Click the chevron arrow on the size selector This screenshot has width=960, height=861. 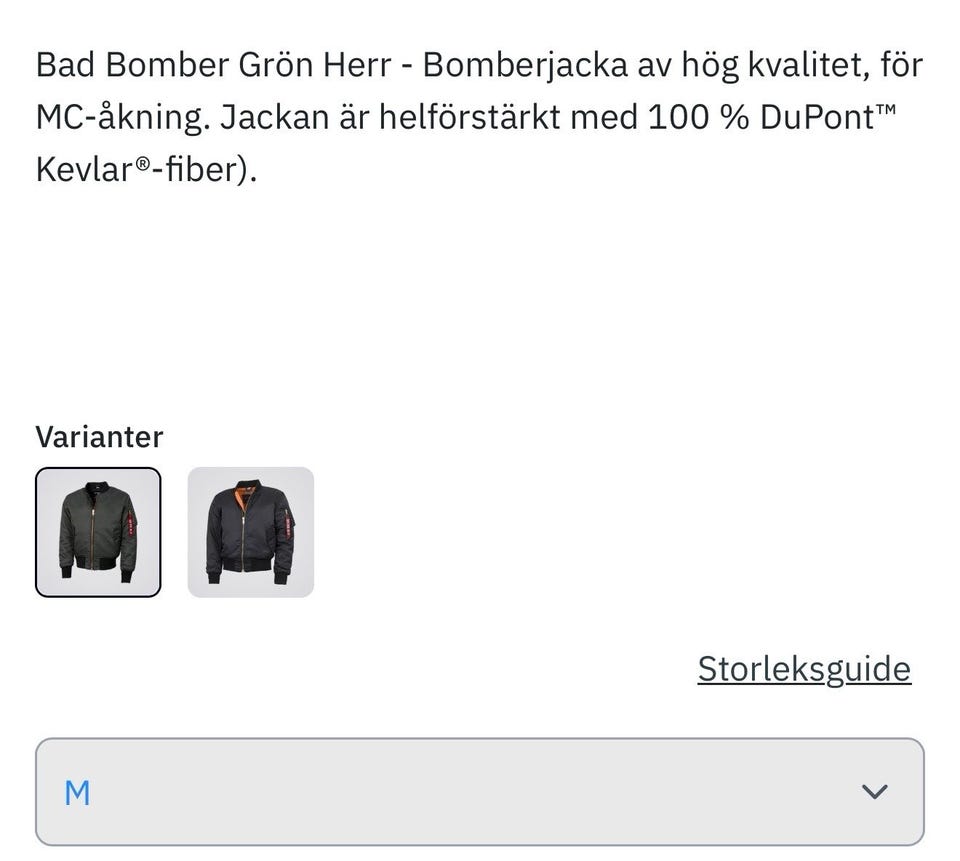coord(875,791)
